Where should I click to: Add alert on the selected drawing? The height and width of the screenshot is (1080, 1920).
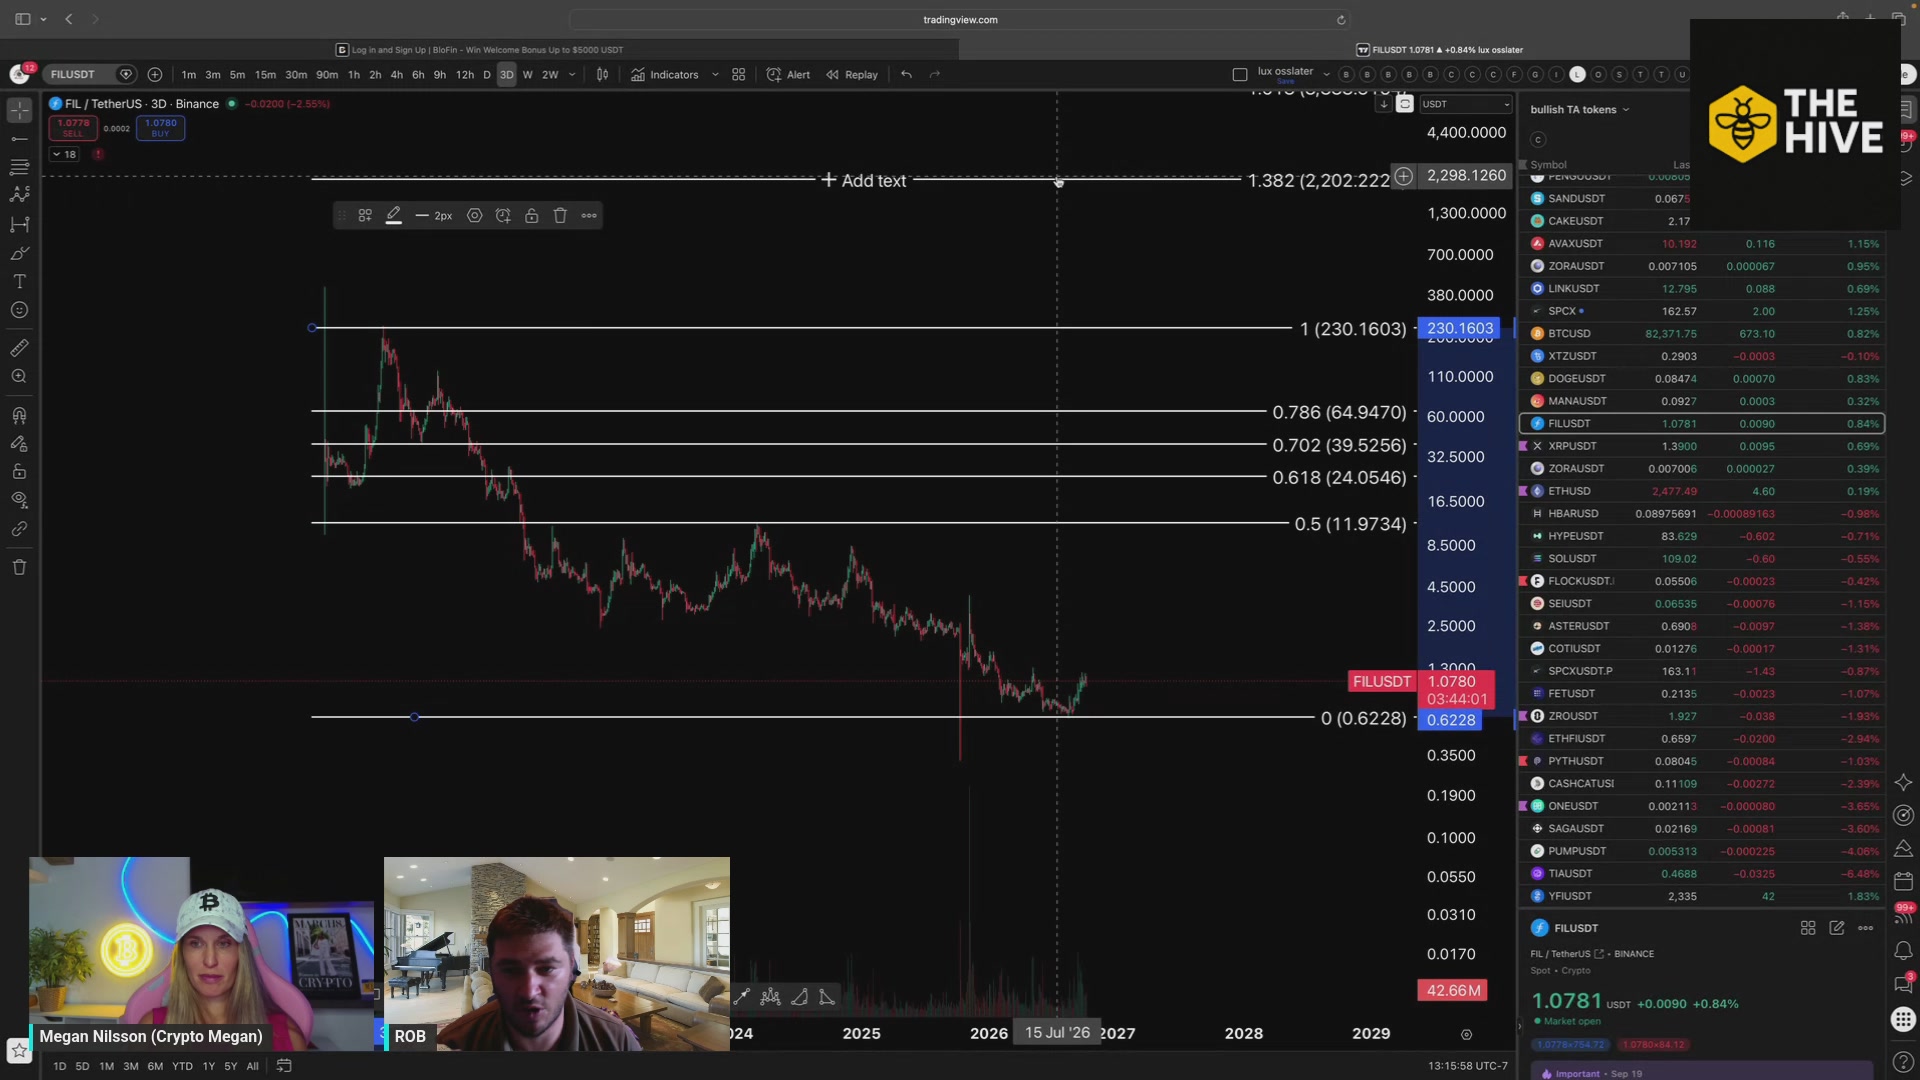(503, 215)
